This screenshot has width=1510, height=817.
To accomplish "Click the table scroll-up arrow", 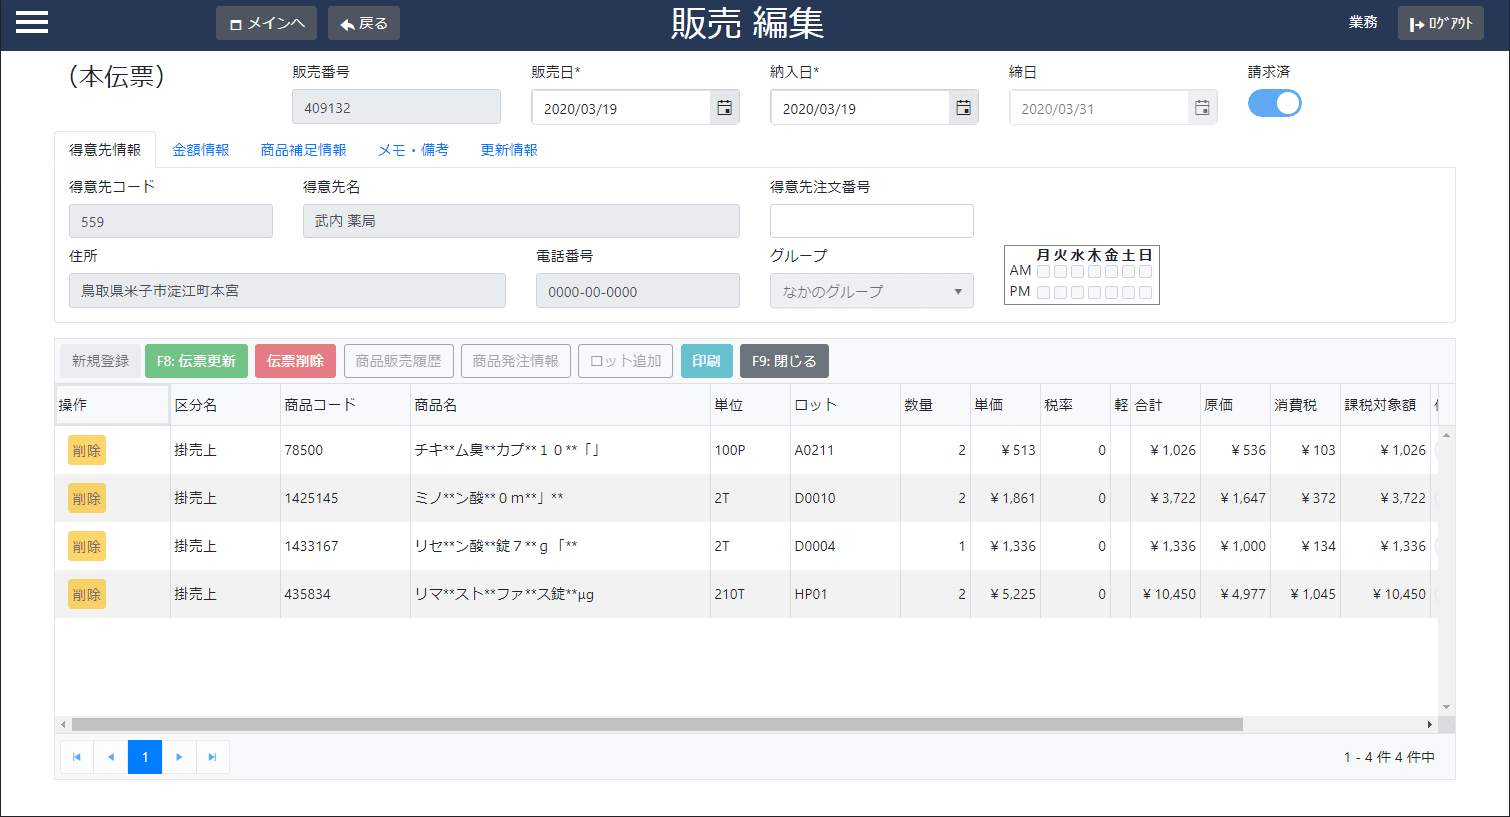I will point(1446,435).
